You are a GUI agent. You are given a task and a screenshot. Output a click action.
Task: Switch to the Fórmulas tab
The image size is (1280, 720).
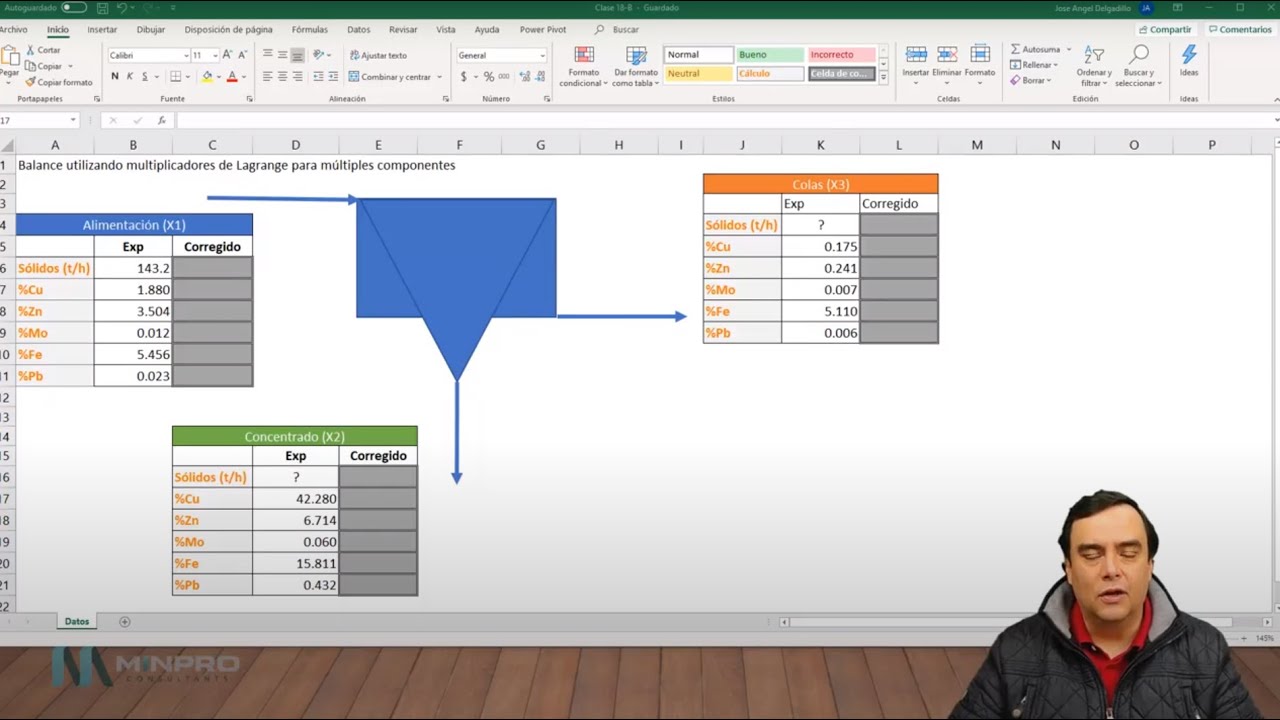pos(310,30)
